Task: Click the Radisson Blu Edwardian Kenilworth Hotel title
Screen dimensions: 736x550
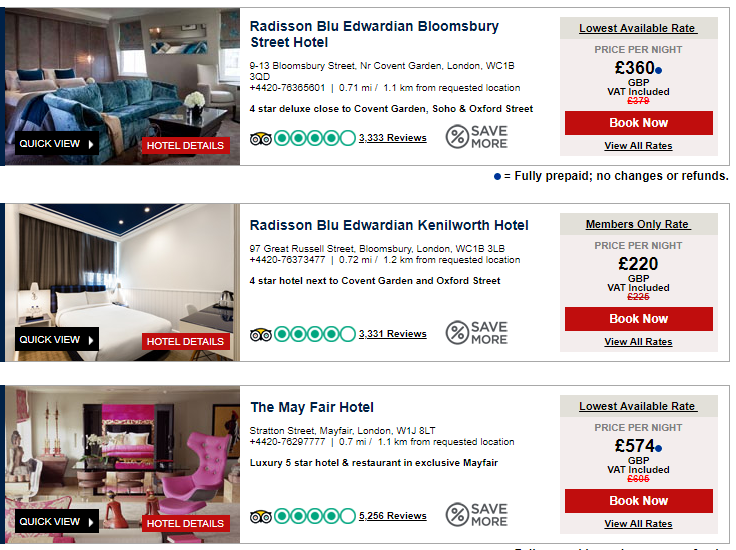Action: tap(389, 225)
